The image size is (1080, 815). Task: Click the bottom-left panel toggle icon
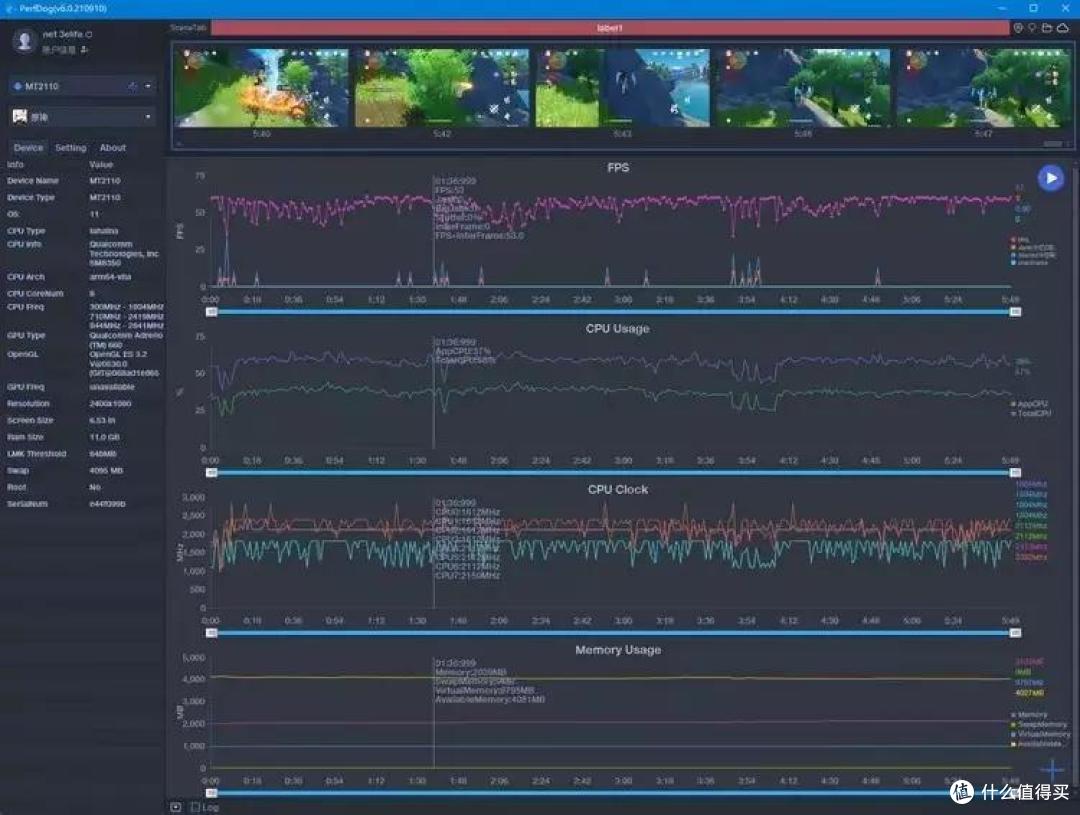coord(176,807)
